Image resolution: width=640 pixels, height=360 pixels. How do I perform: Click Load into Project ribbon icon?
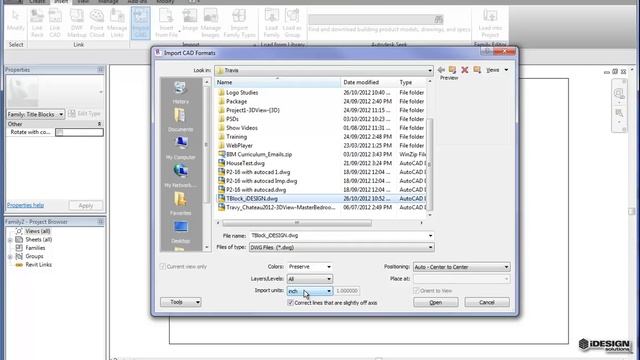[x=490, y=23]
